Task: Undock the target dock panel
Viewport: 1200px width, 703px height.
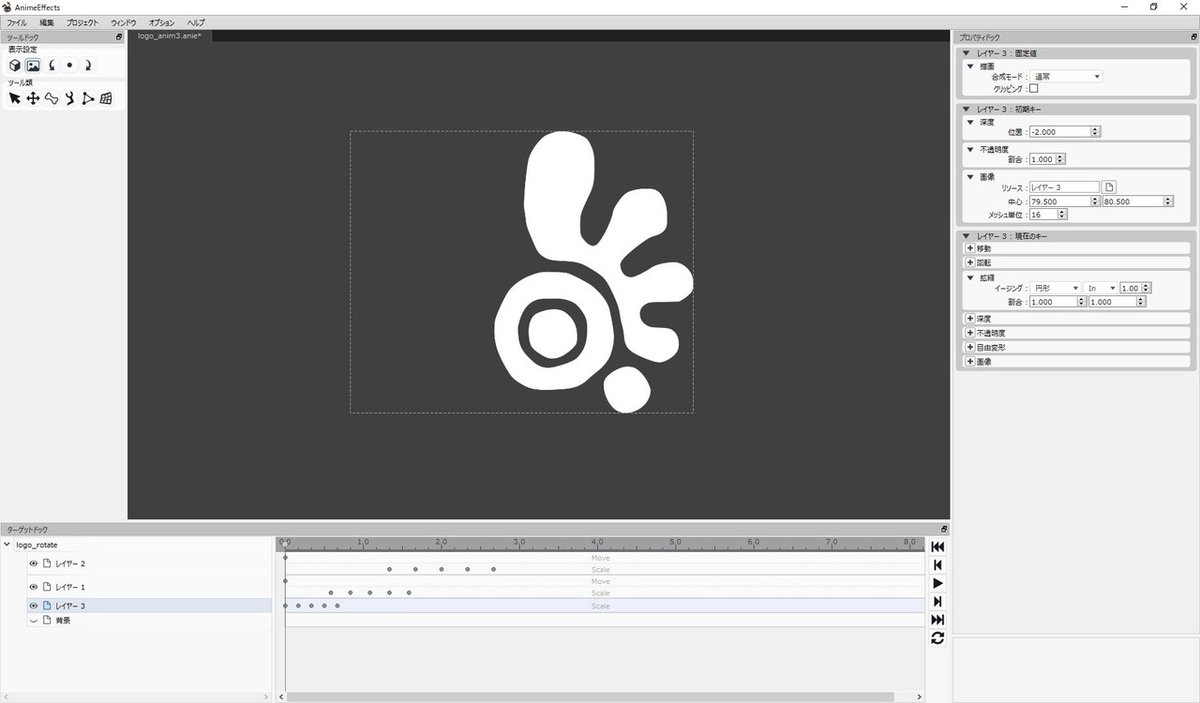Action: [x=944, y=529]
